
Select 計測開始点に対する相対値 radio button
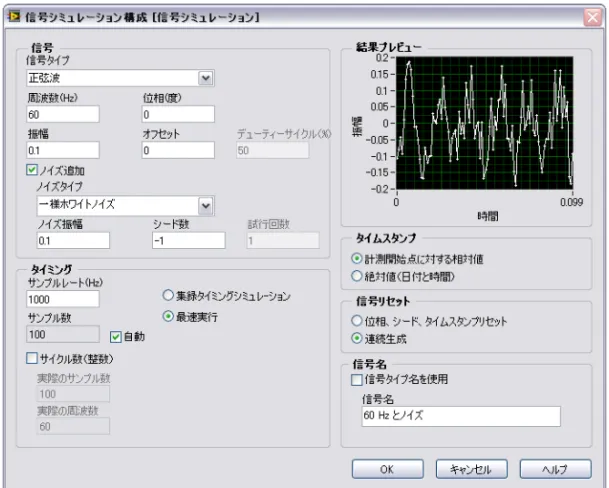tap(356, 258)
